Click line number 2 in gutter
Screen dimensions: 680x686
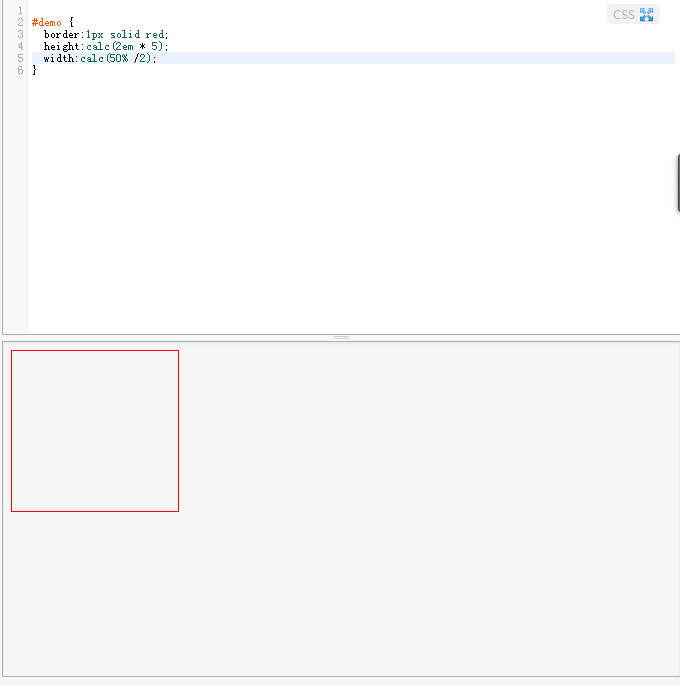pyautogui.click(x=20, y=22)
